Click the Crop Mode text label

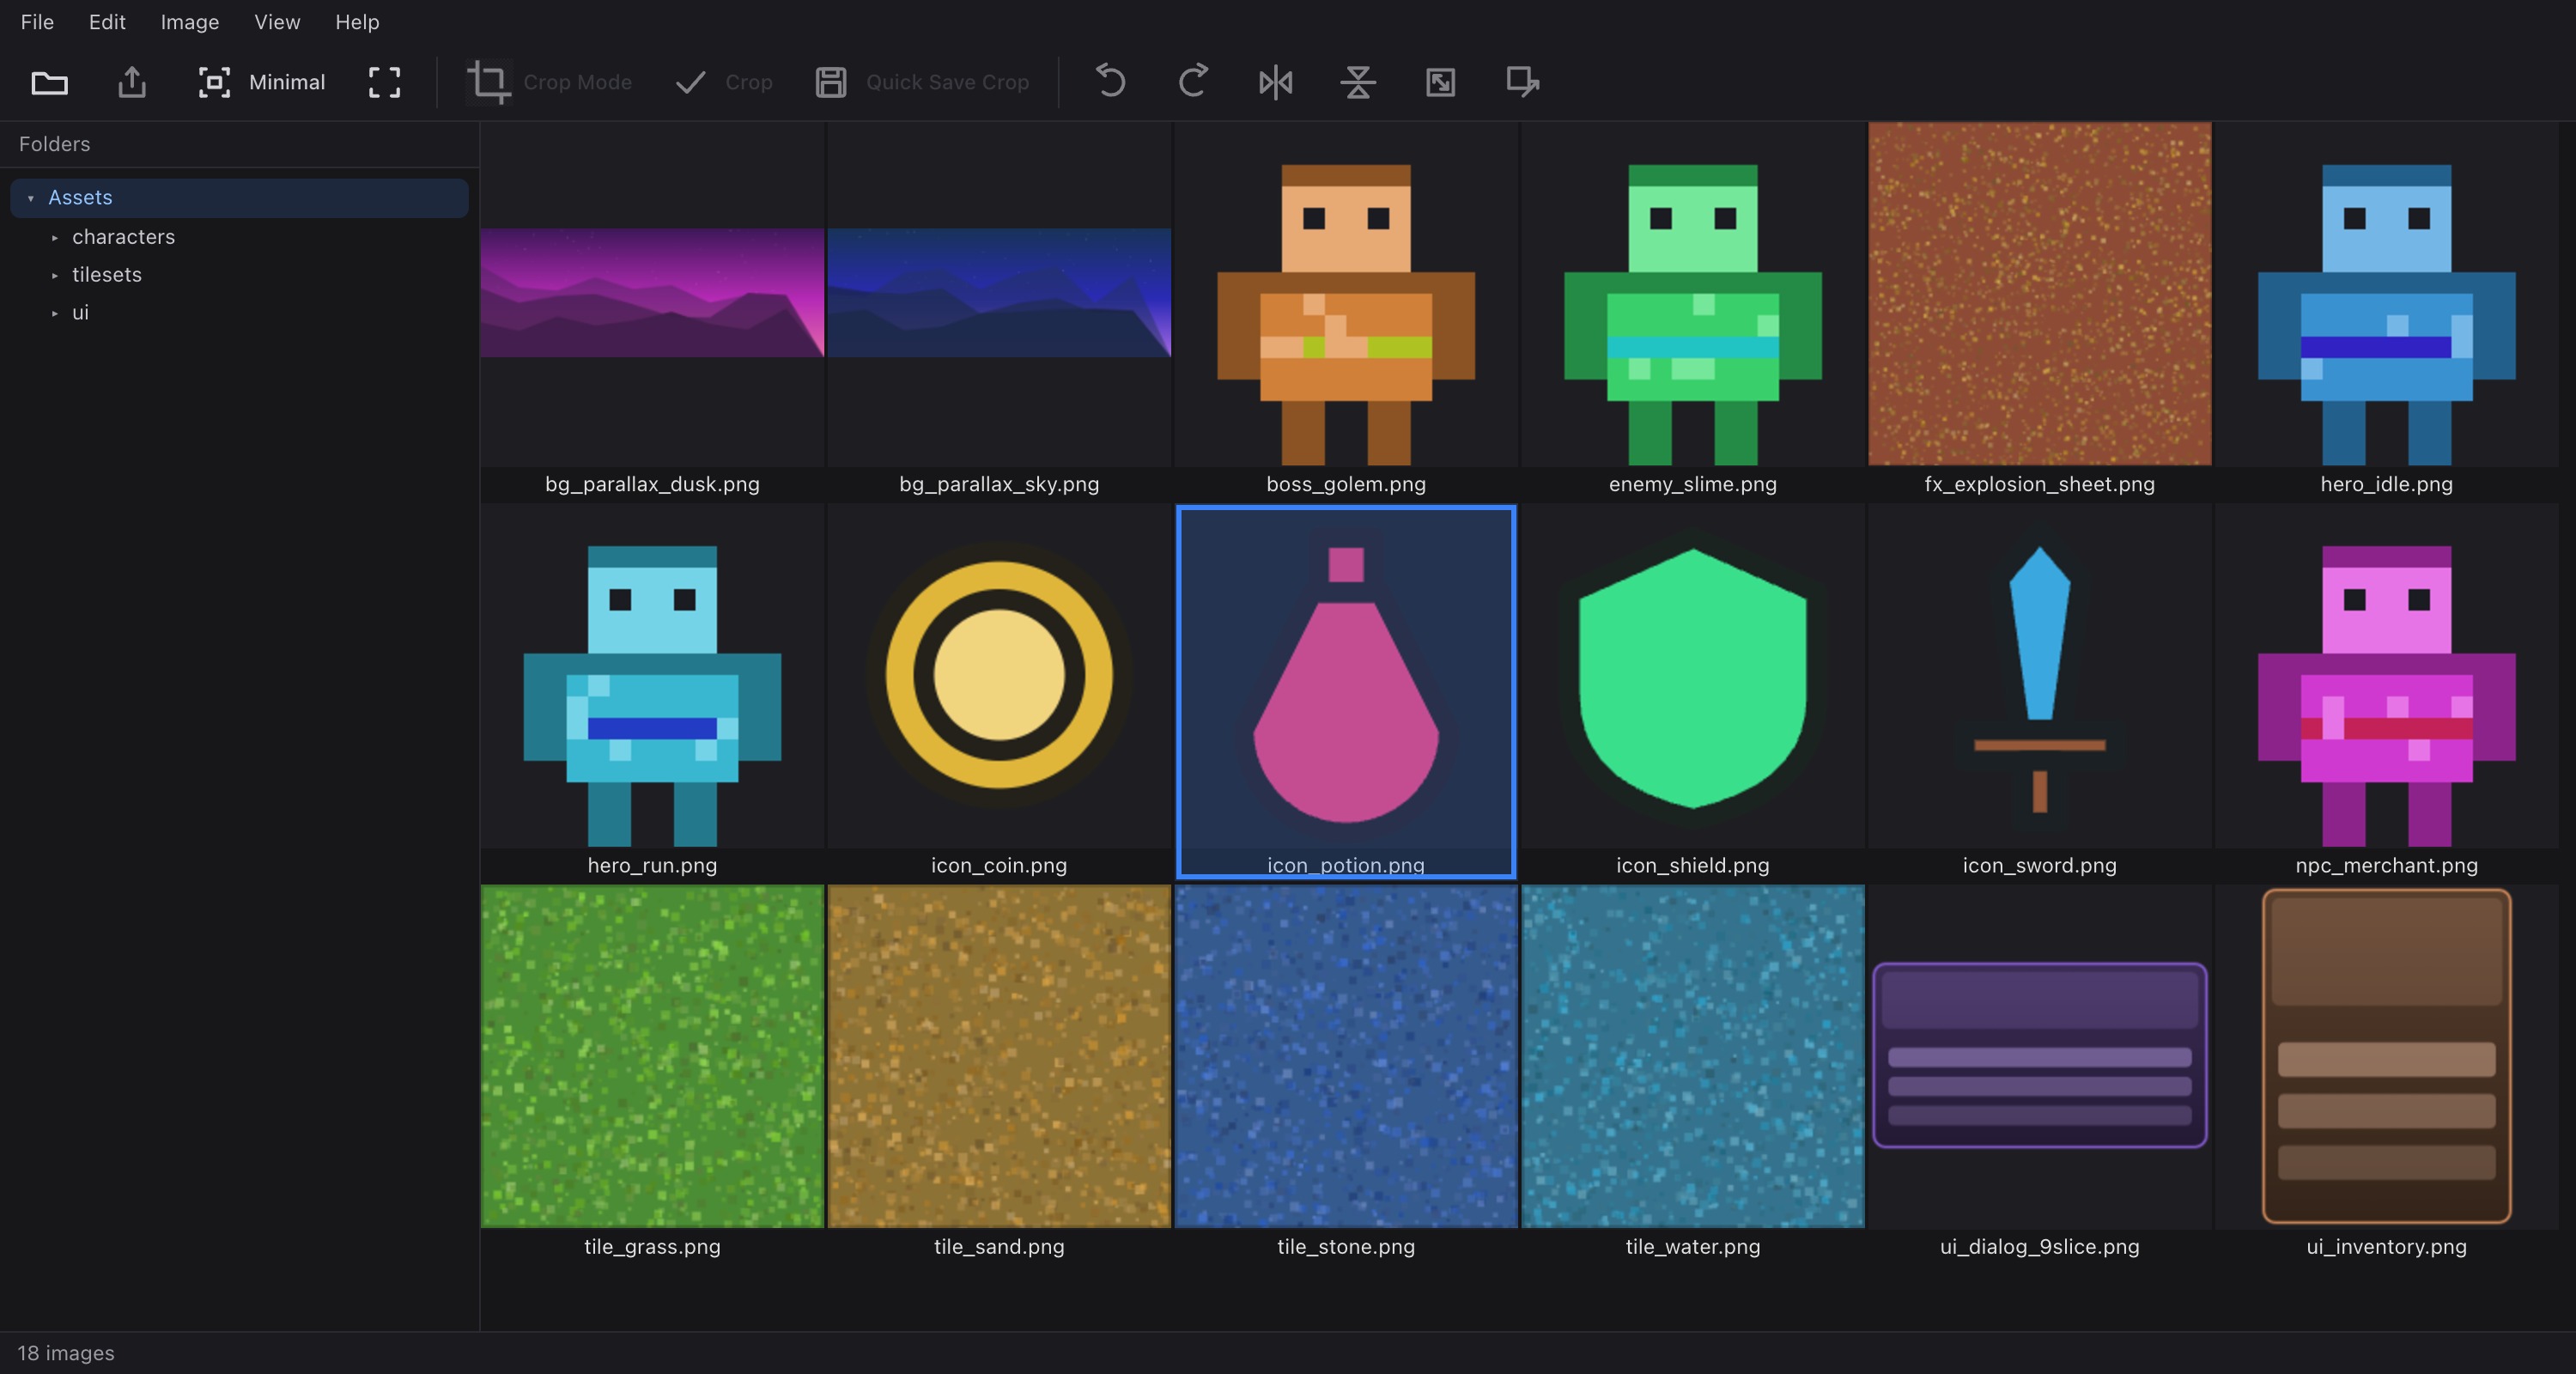[x=577, y=82]
